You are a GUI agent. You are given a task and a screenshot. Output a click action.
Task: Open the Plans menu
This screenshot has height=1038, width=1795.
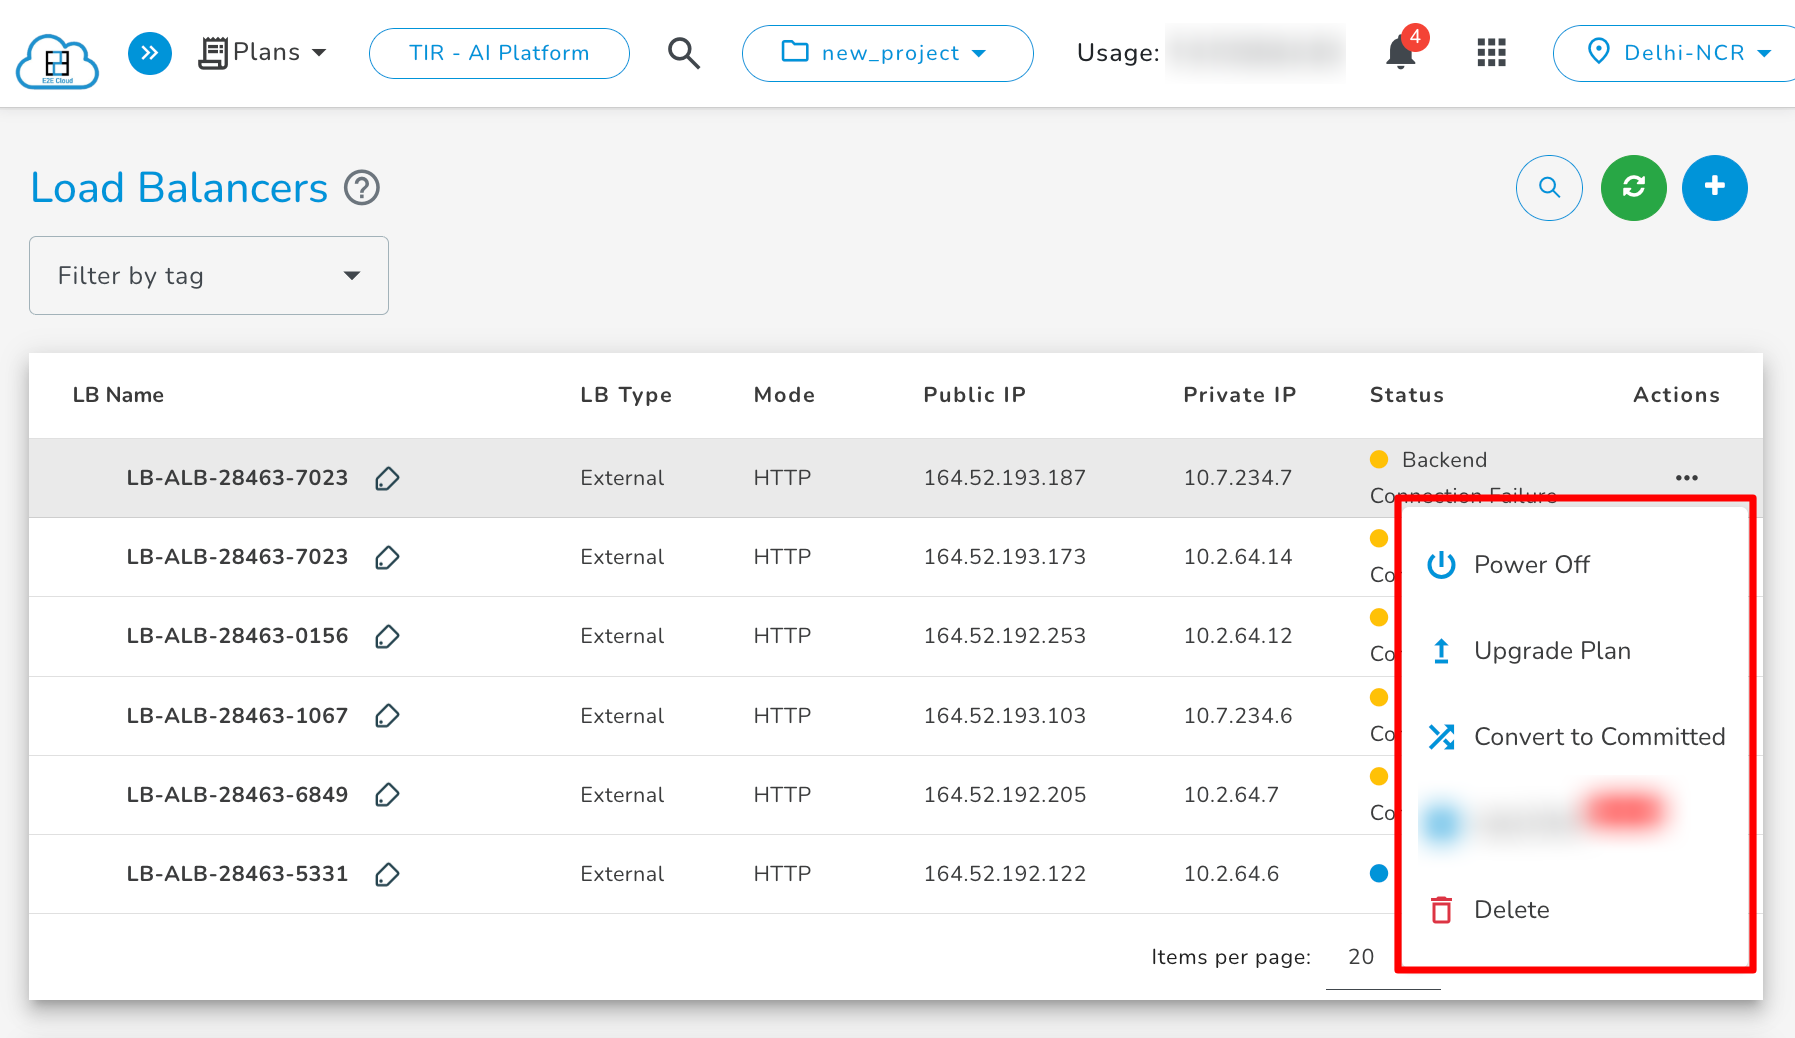click(265, 51)
